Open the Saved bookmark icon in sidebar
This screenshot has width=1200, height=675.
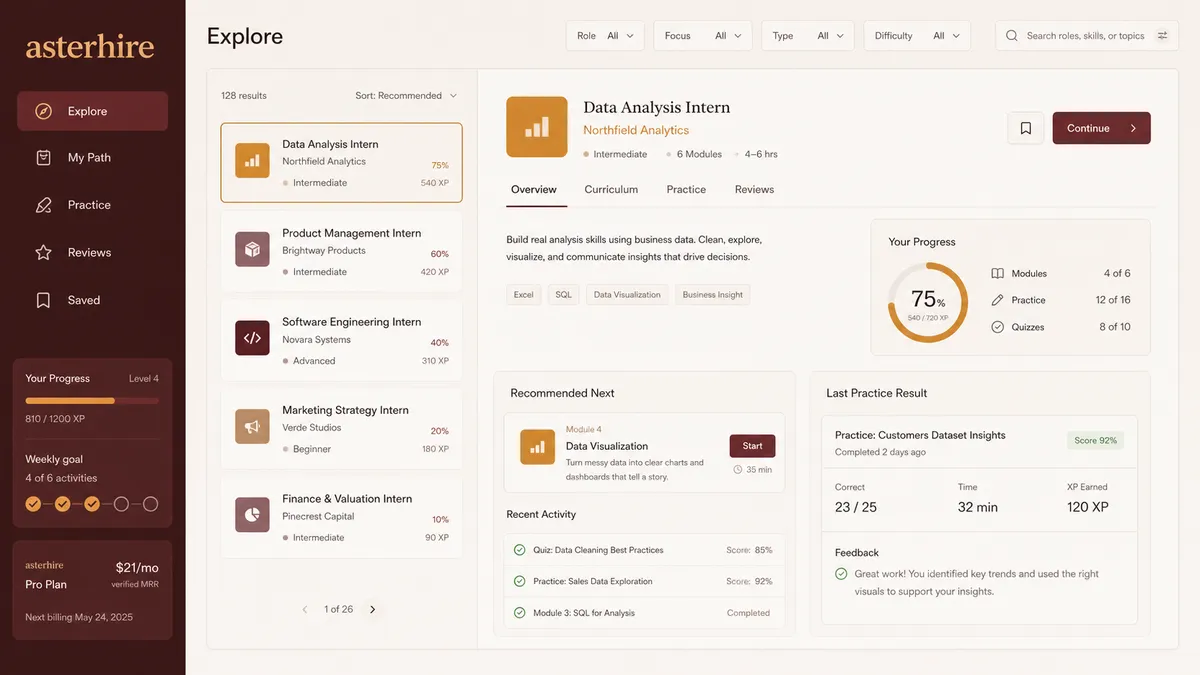[43, 300]
